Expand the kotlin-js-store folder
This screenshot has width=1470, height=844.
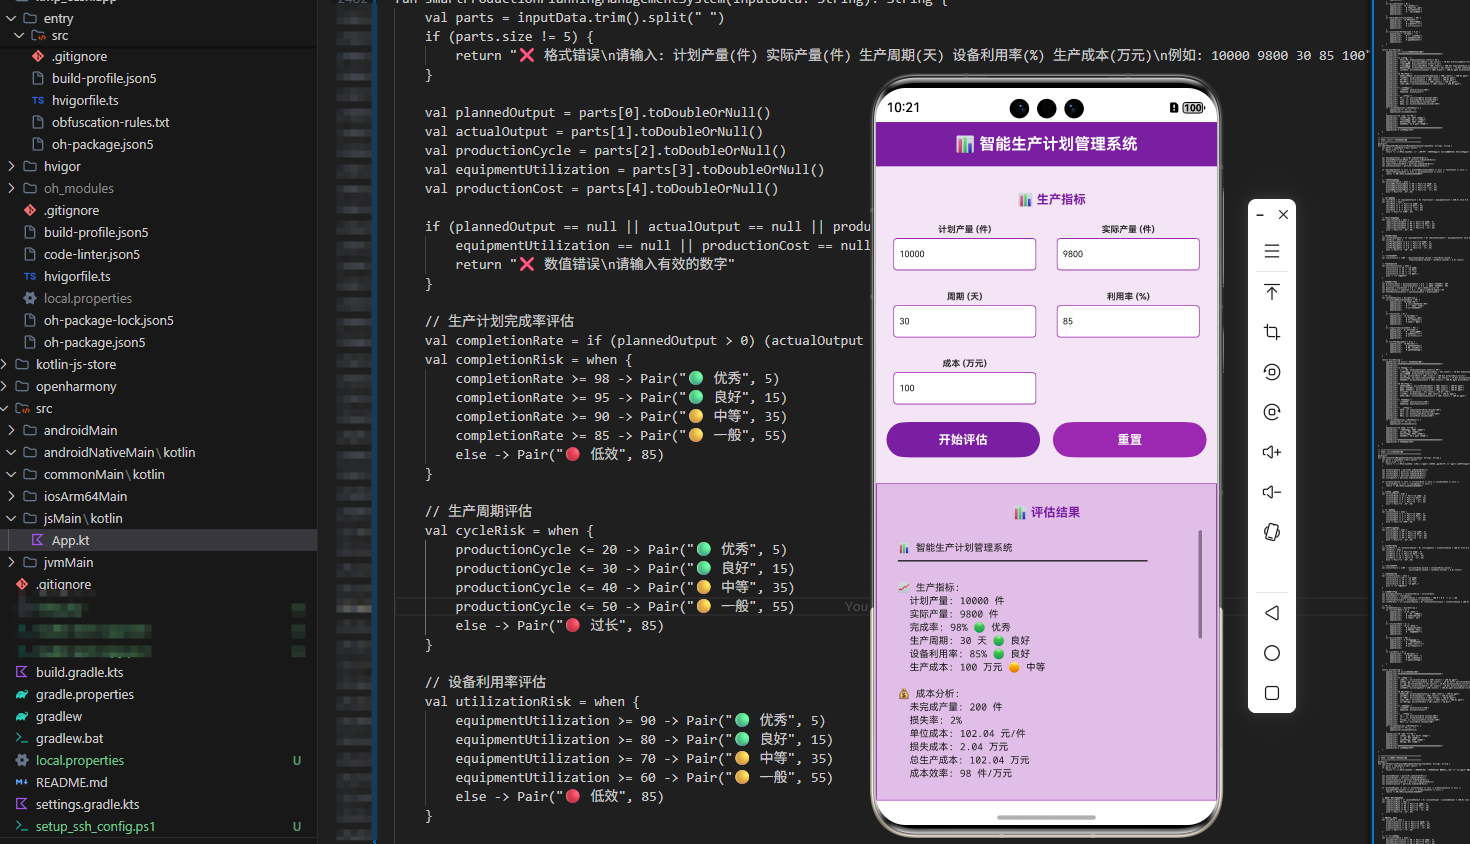click(x=4, y=364)
